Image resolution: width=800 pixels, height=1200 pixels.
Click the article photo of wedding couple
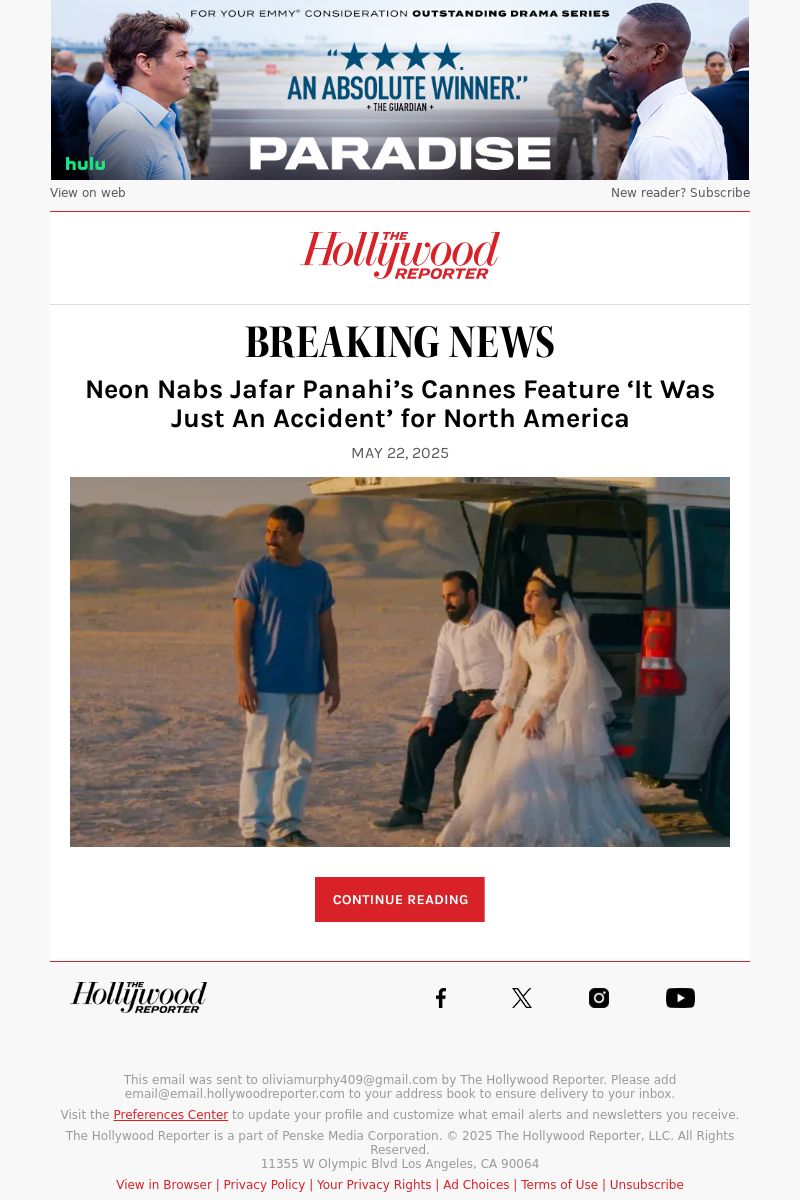click(400, 662)
